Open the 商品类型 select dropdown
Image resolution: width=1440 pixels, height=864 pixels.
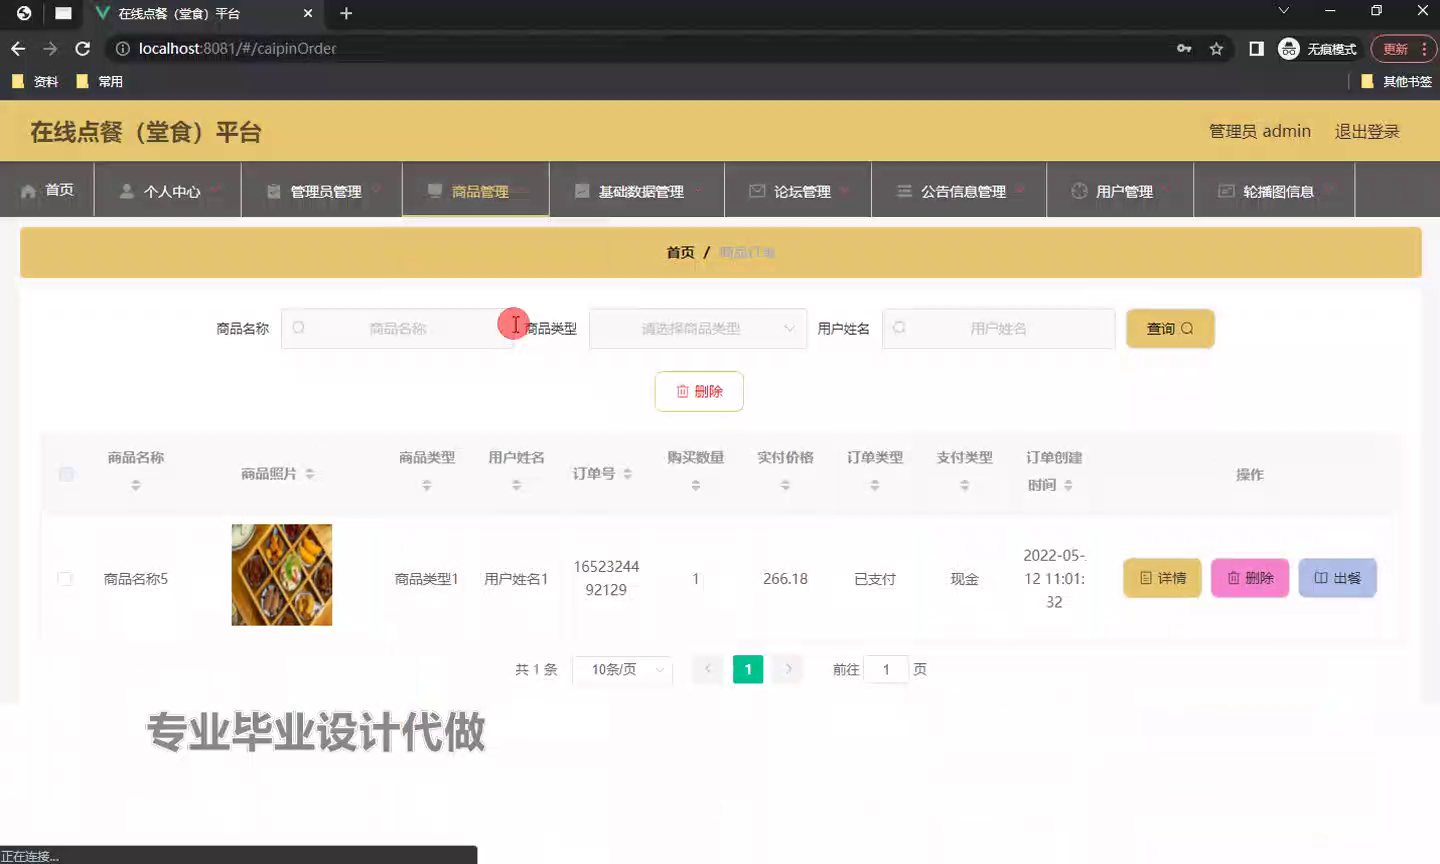click(x=698, y=328)
